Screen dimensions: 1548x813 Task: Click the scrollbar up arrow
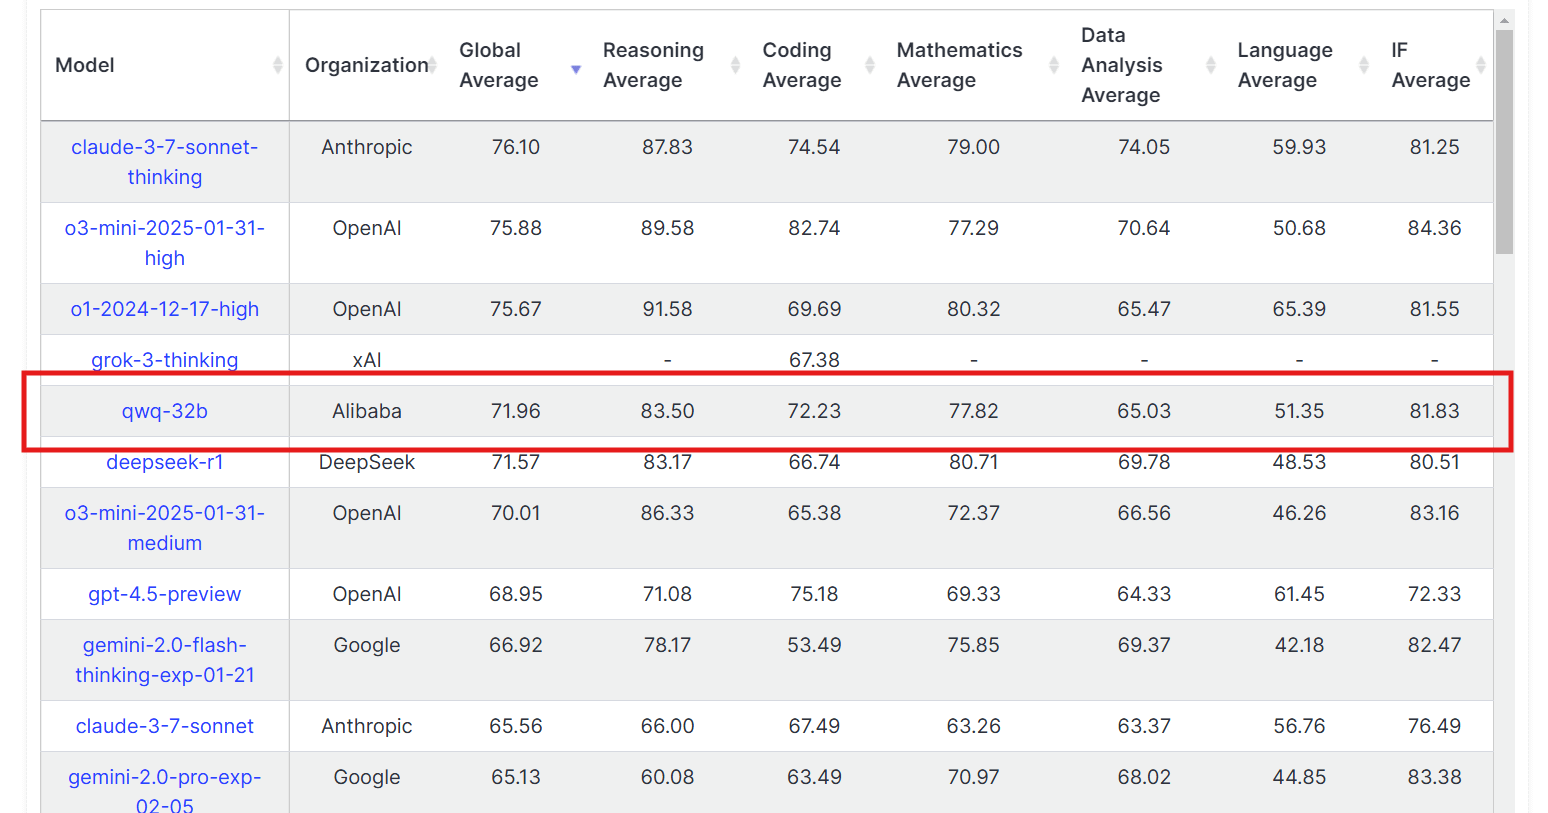[1504, 19]
